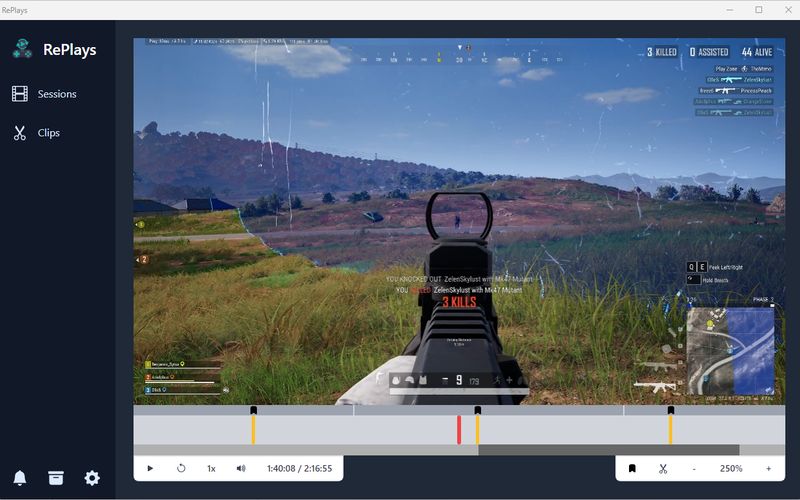
Task: Click the rewind replay button
Action: tap(181, 468)
